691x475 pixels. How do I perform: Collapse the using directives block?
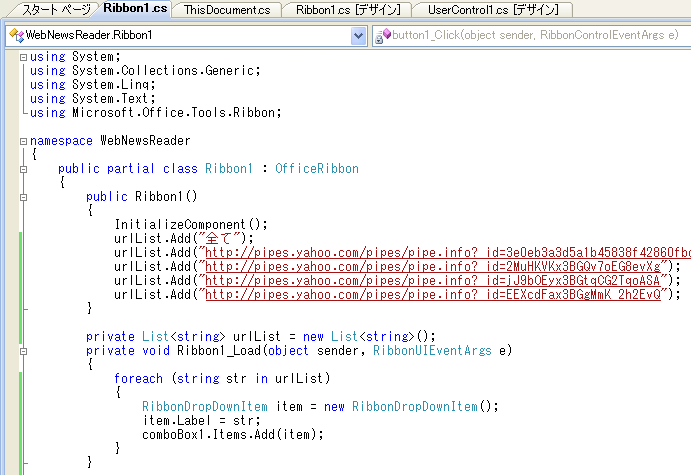coord(23,57)
